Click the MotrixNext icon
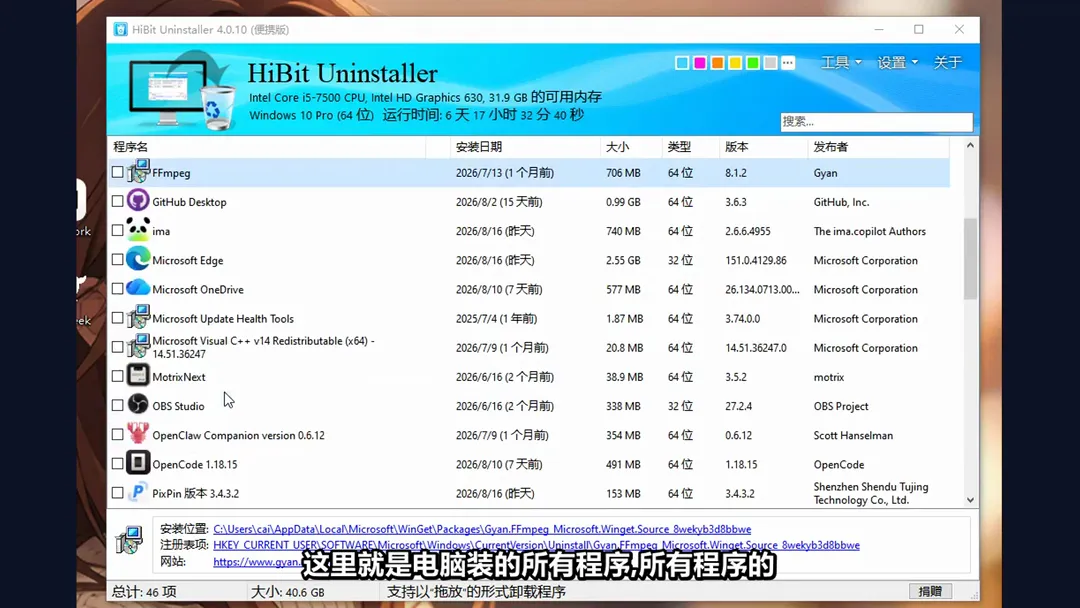 (x=138, y=375)
